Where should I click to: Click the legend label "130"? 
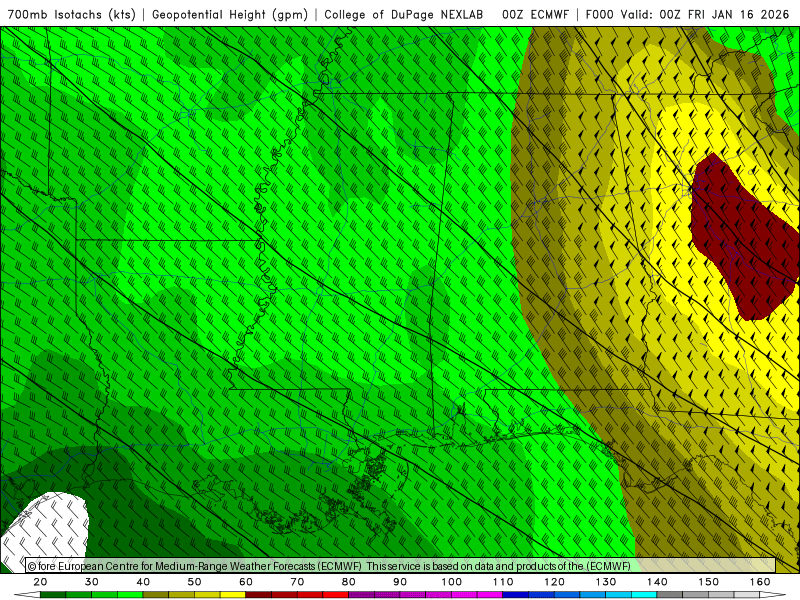(606, 582)
